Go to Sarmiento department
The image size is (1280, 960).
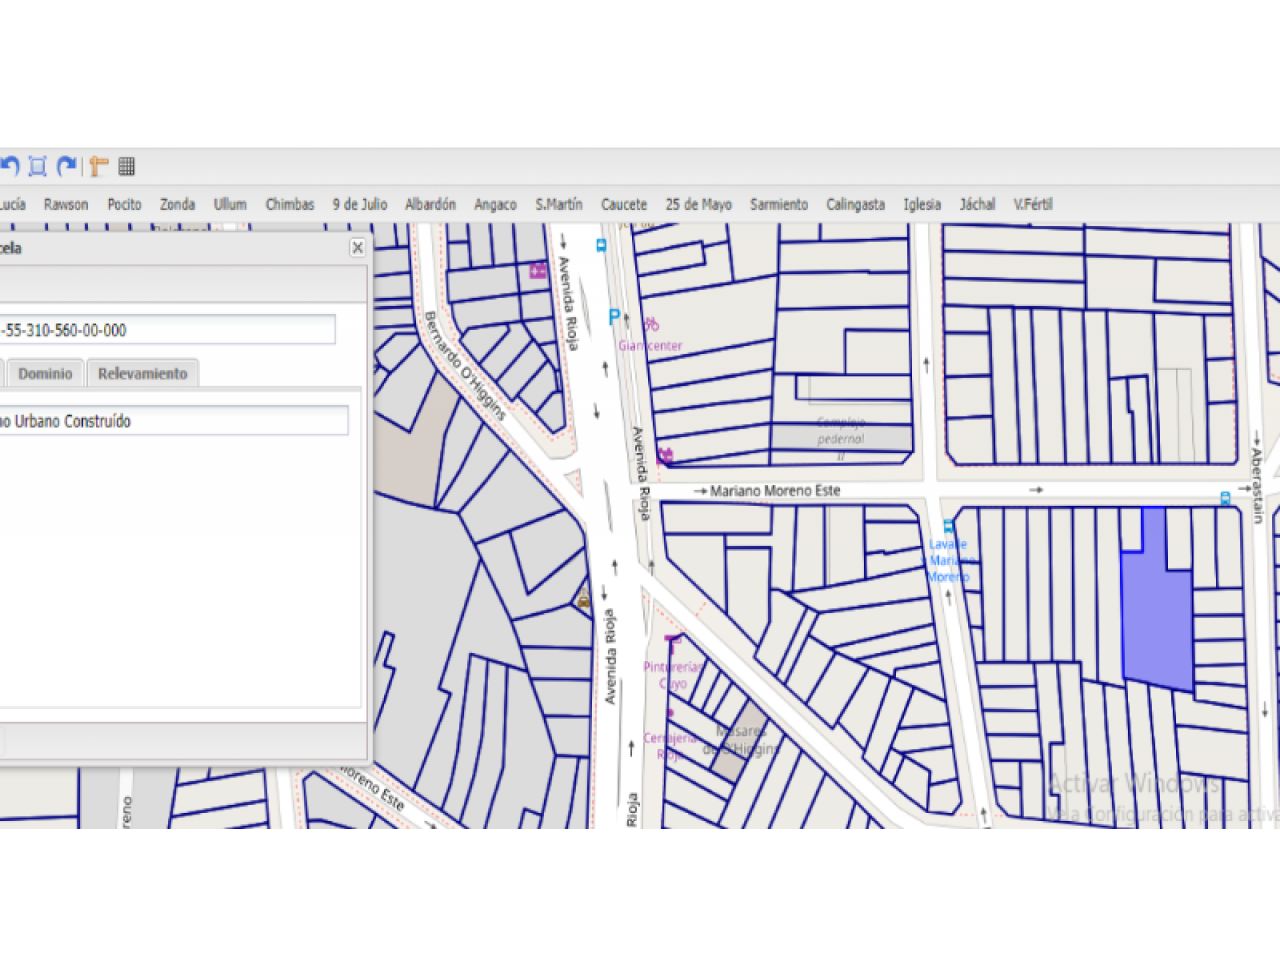point(779,204)
